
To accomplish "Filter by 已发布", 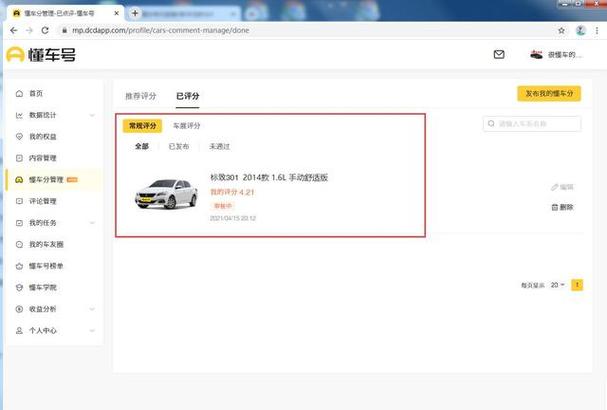I will click(179, 146).
